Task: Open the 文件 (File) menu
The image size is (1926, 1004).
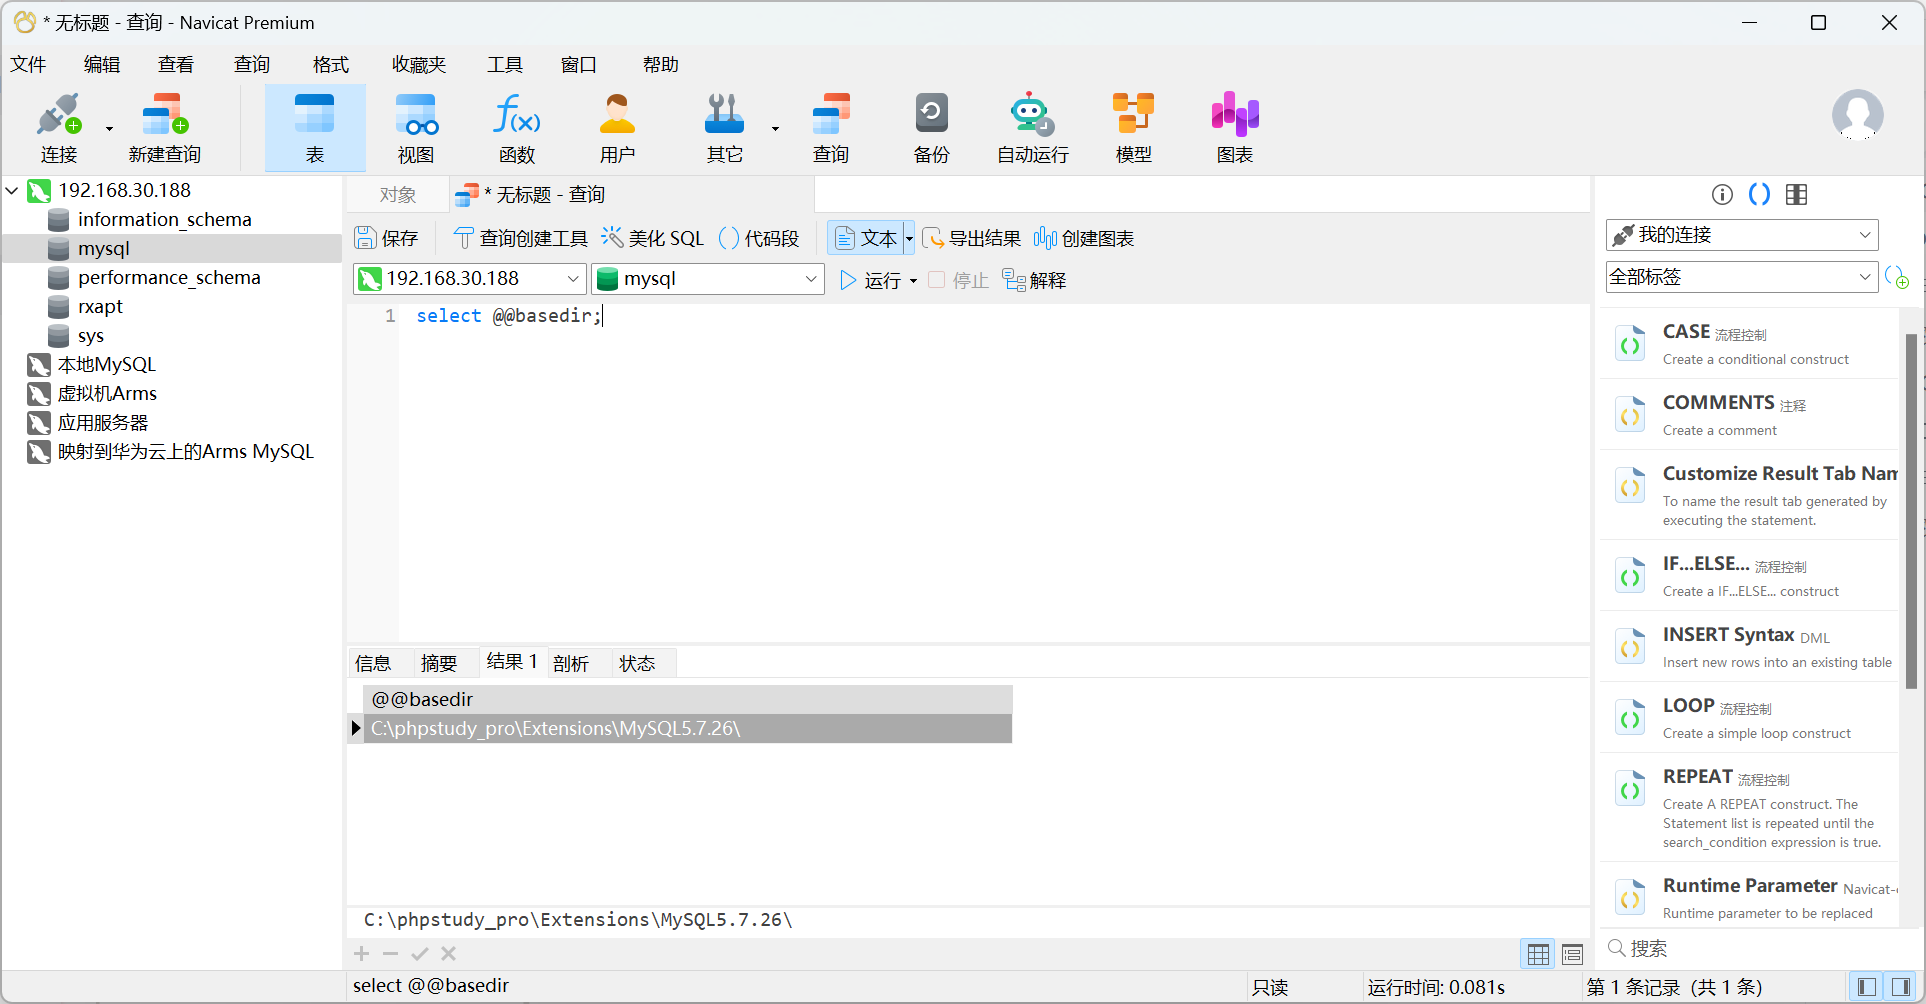Action: [x=28, y=65]
